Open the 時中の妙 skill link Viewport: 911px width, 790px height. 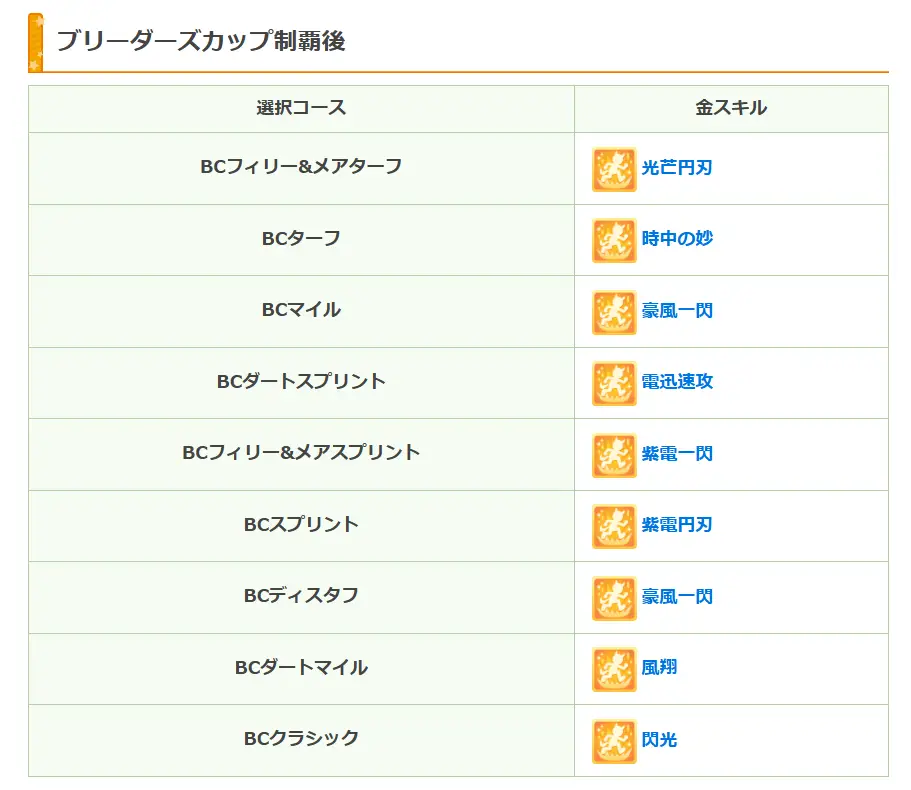click(x=677, y=240)
